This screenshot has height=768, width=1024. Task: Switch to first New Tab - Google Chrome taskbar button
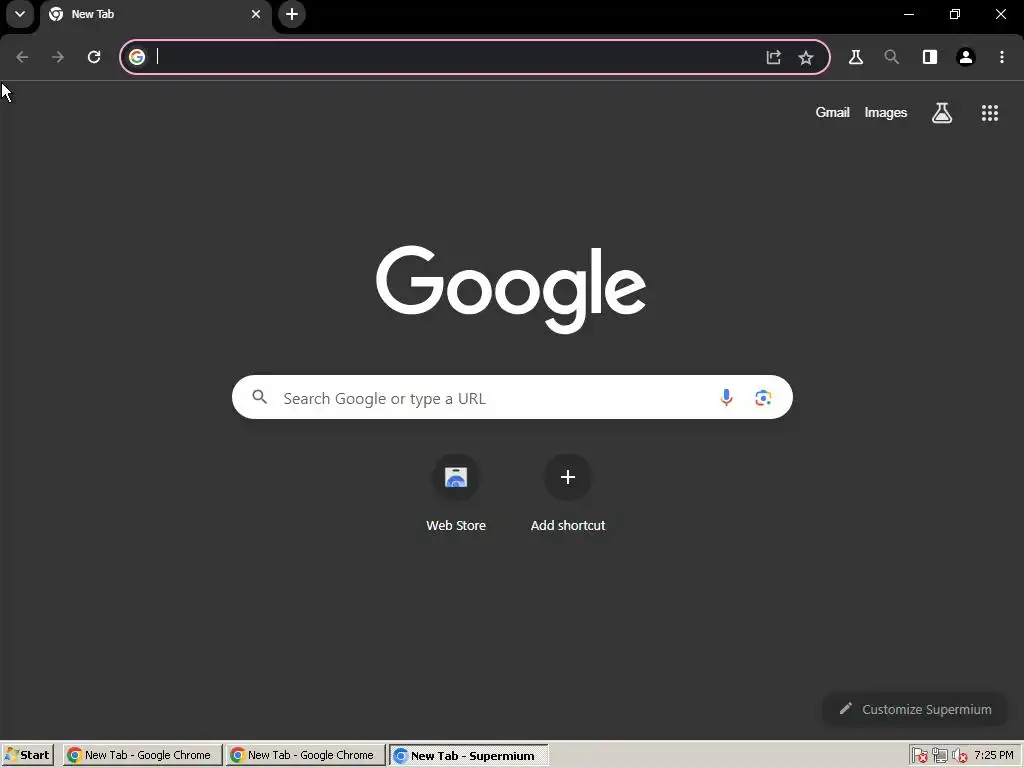pyautogui.click(x=142, y=755)
